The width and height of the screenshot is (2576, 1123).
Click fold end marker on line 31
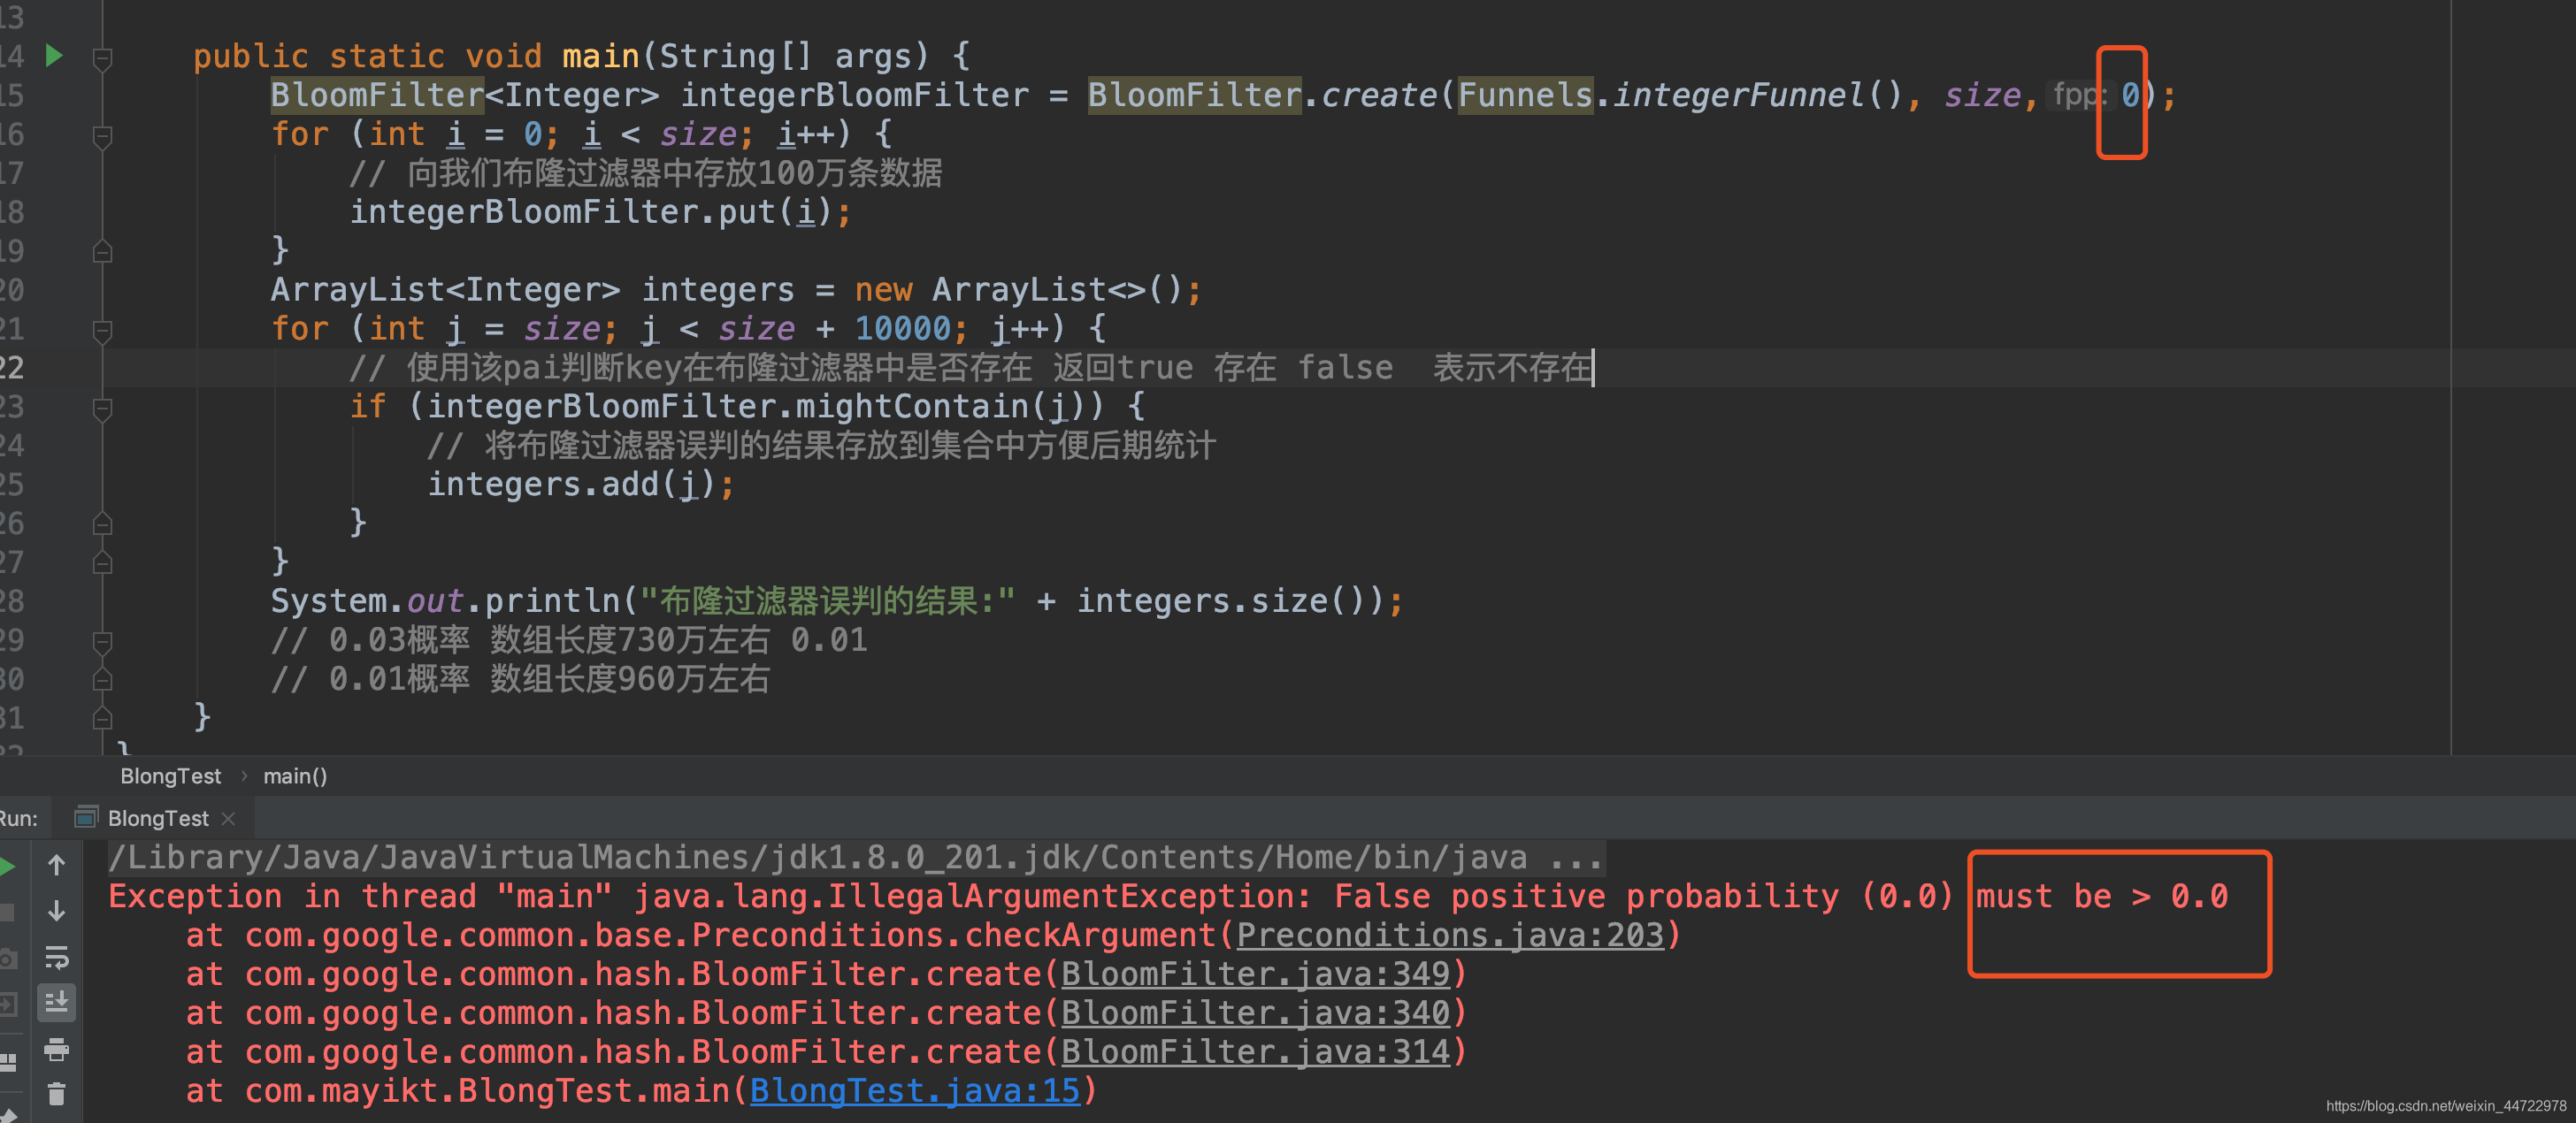[x=102, y=718]
